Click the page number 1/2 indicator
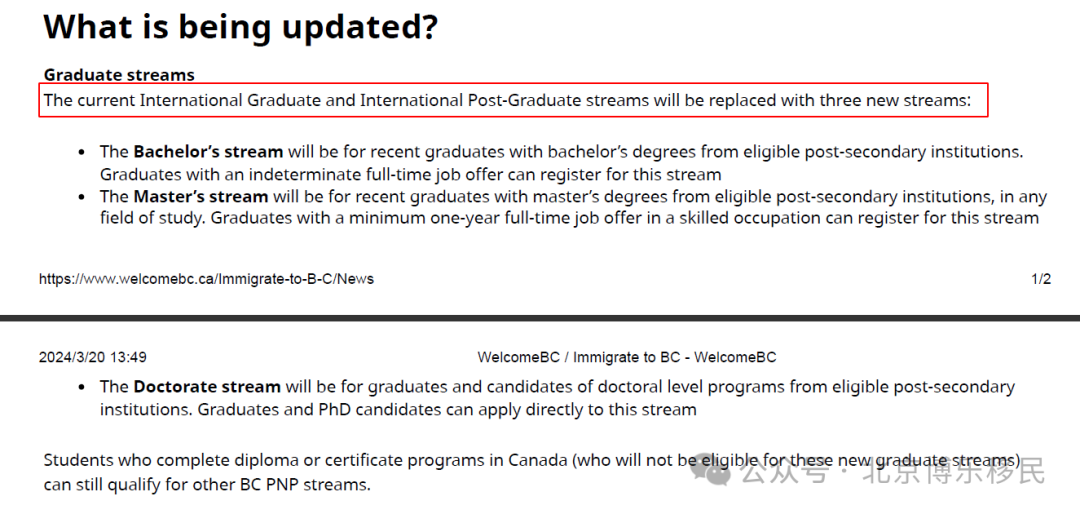 [x=1041, y=279]
